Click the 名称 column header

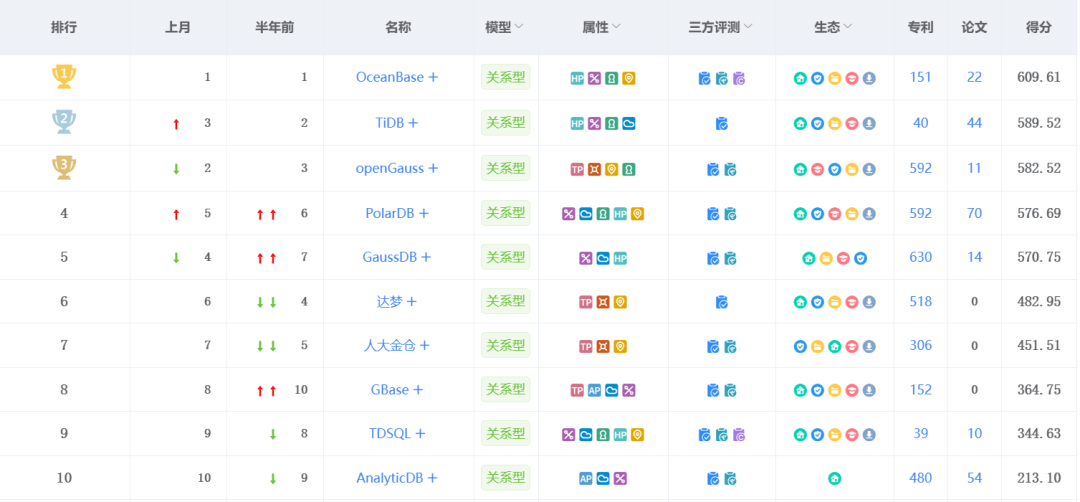398,28
